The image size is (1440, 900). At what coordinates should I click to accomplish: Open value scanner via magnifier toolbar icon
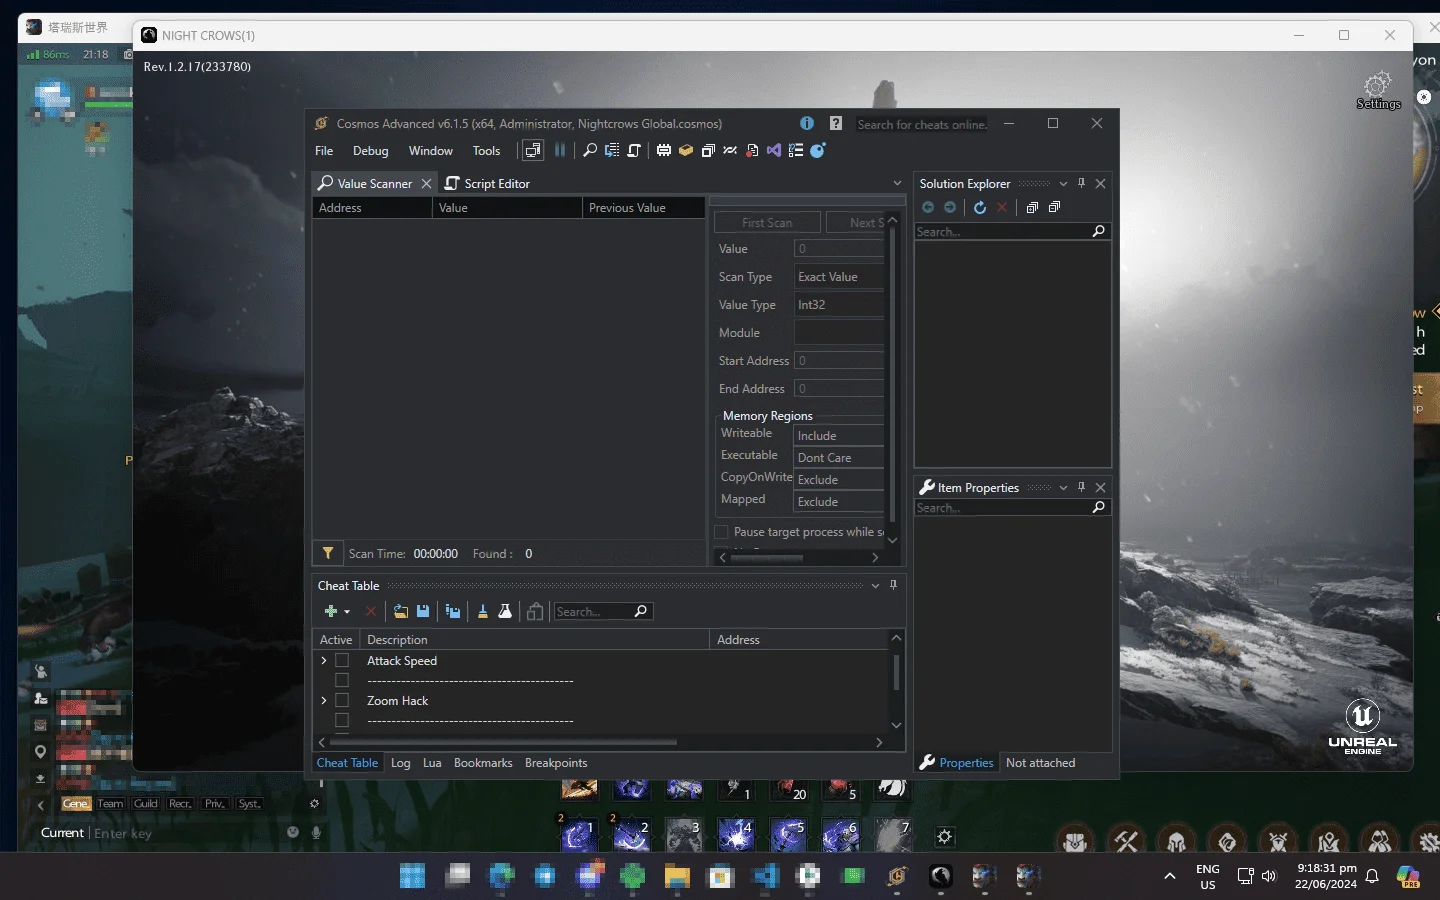pos(590,151)
